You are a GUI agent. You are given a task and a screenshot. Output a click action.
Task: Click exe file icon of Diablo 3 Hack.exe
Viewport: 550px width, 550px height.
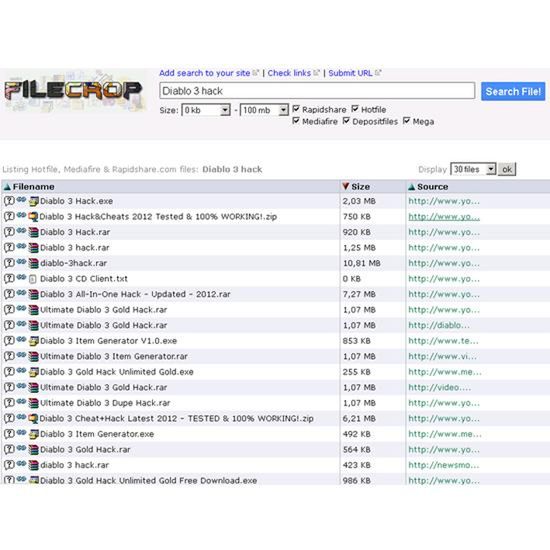pyautogui.click(x=34, y=201)
